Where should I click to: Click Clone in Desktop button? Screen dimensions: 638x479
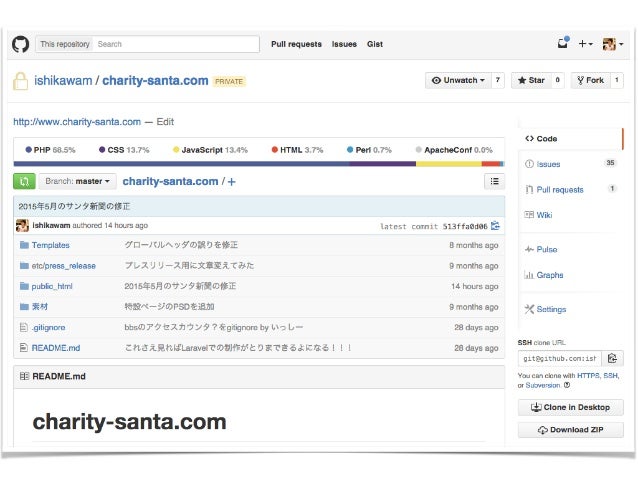click(x=570, y=407)
